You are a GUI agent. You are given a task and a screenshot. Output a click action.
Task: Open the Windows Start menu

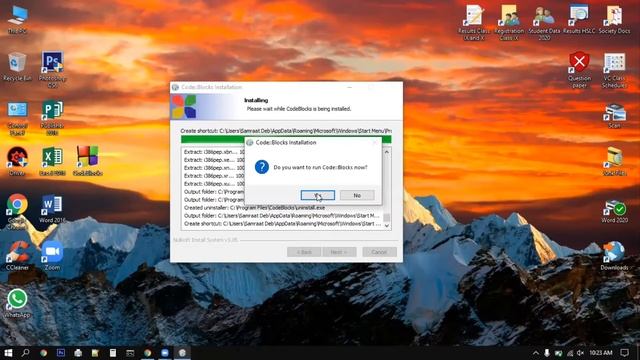8,353
